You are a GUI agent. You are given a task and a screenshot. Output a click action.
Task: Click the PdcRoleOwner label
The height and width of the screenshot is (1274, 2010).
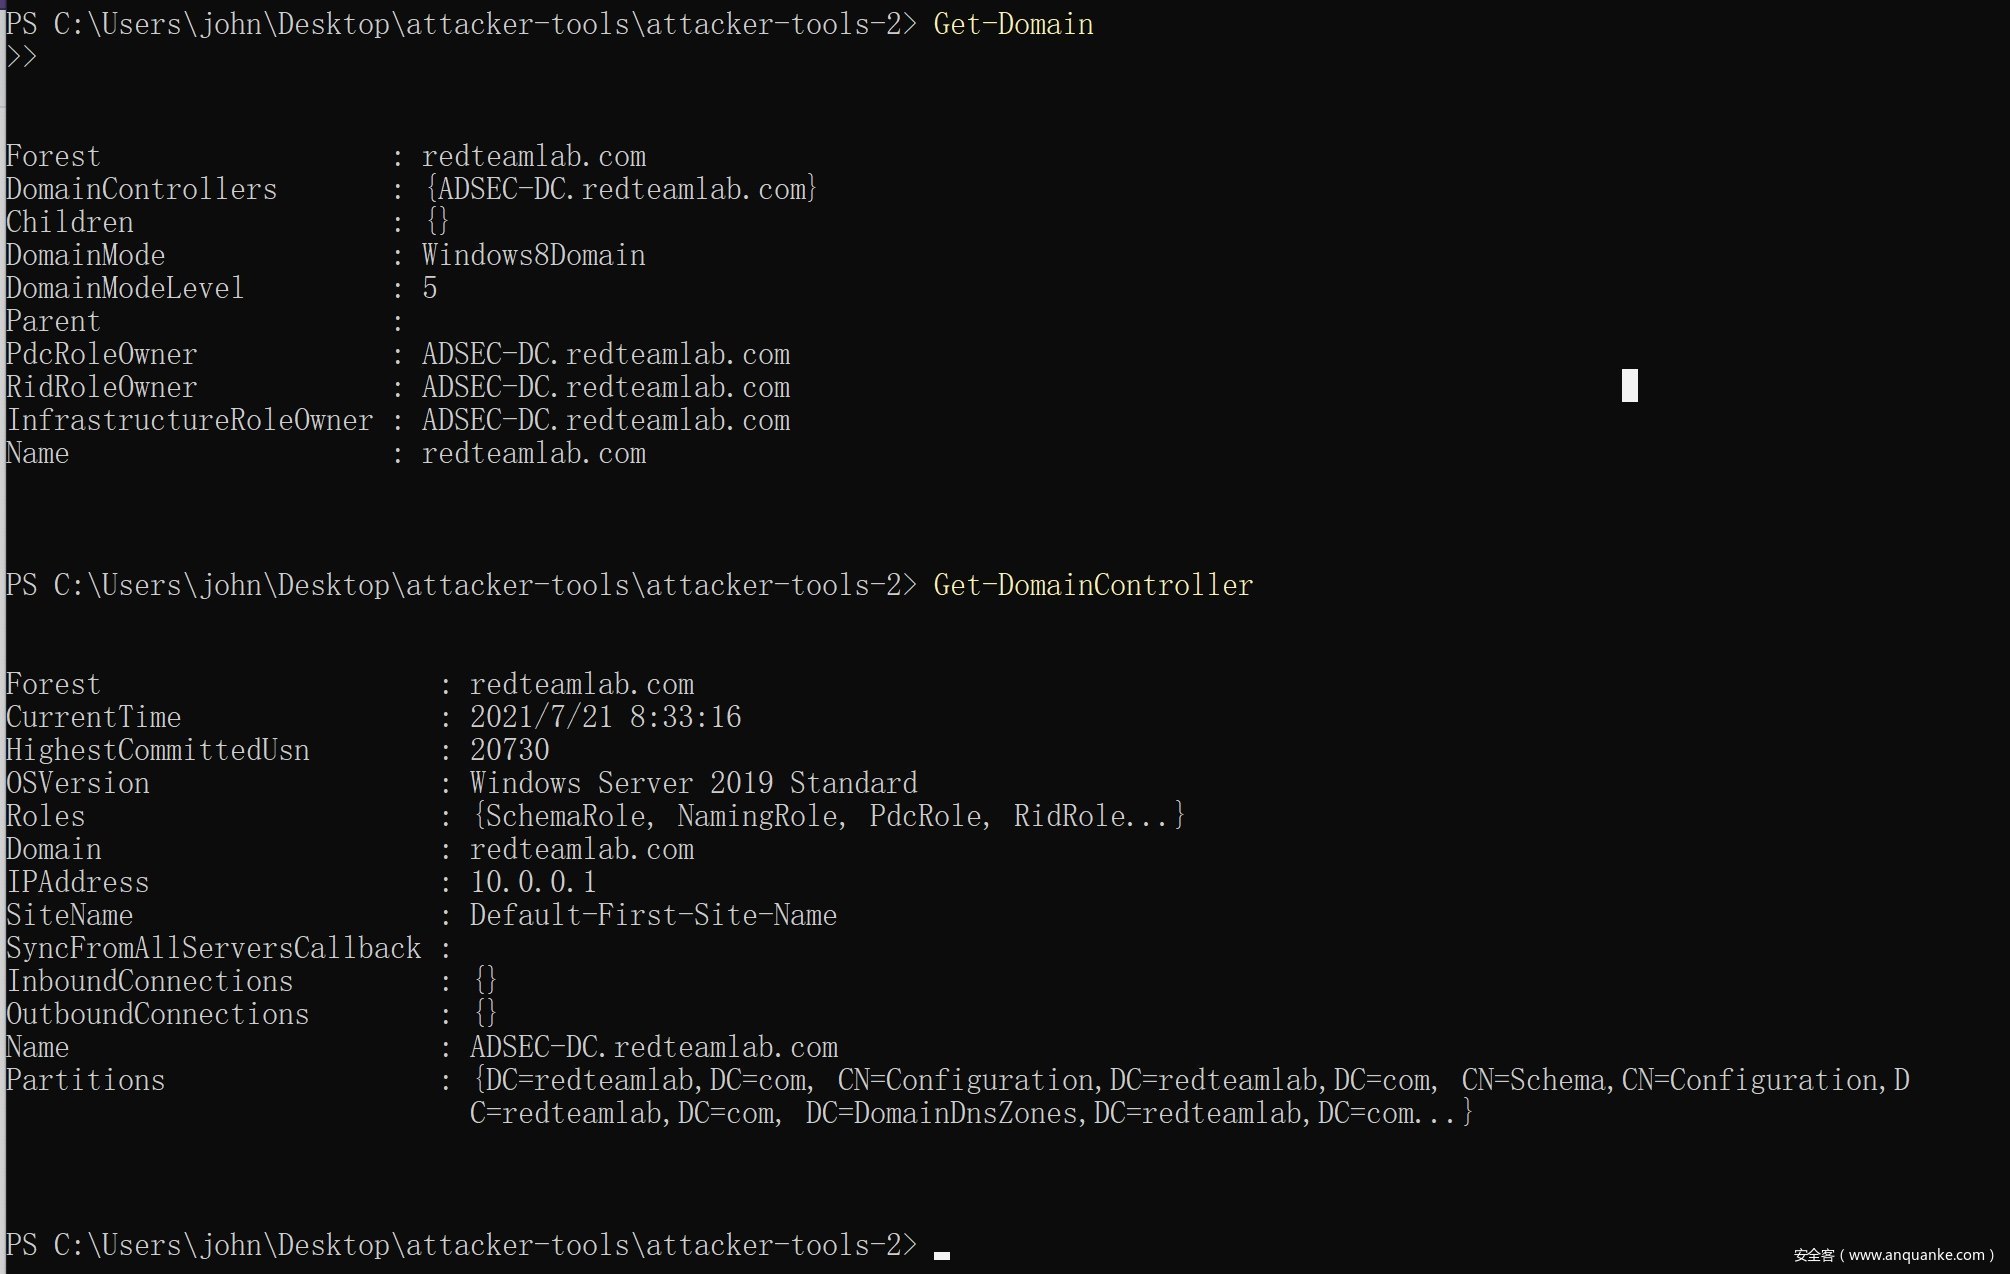coord(102,355)
